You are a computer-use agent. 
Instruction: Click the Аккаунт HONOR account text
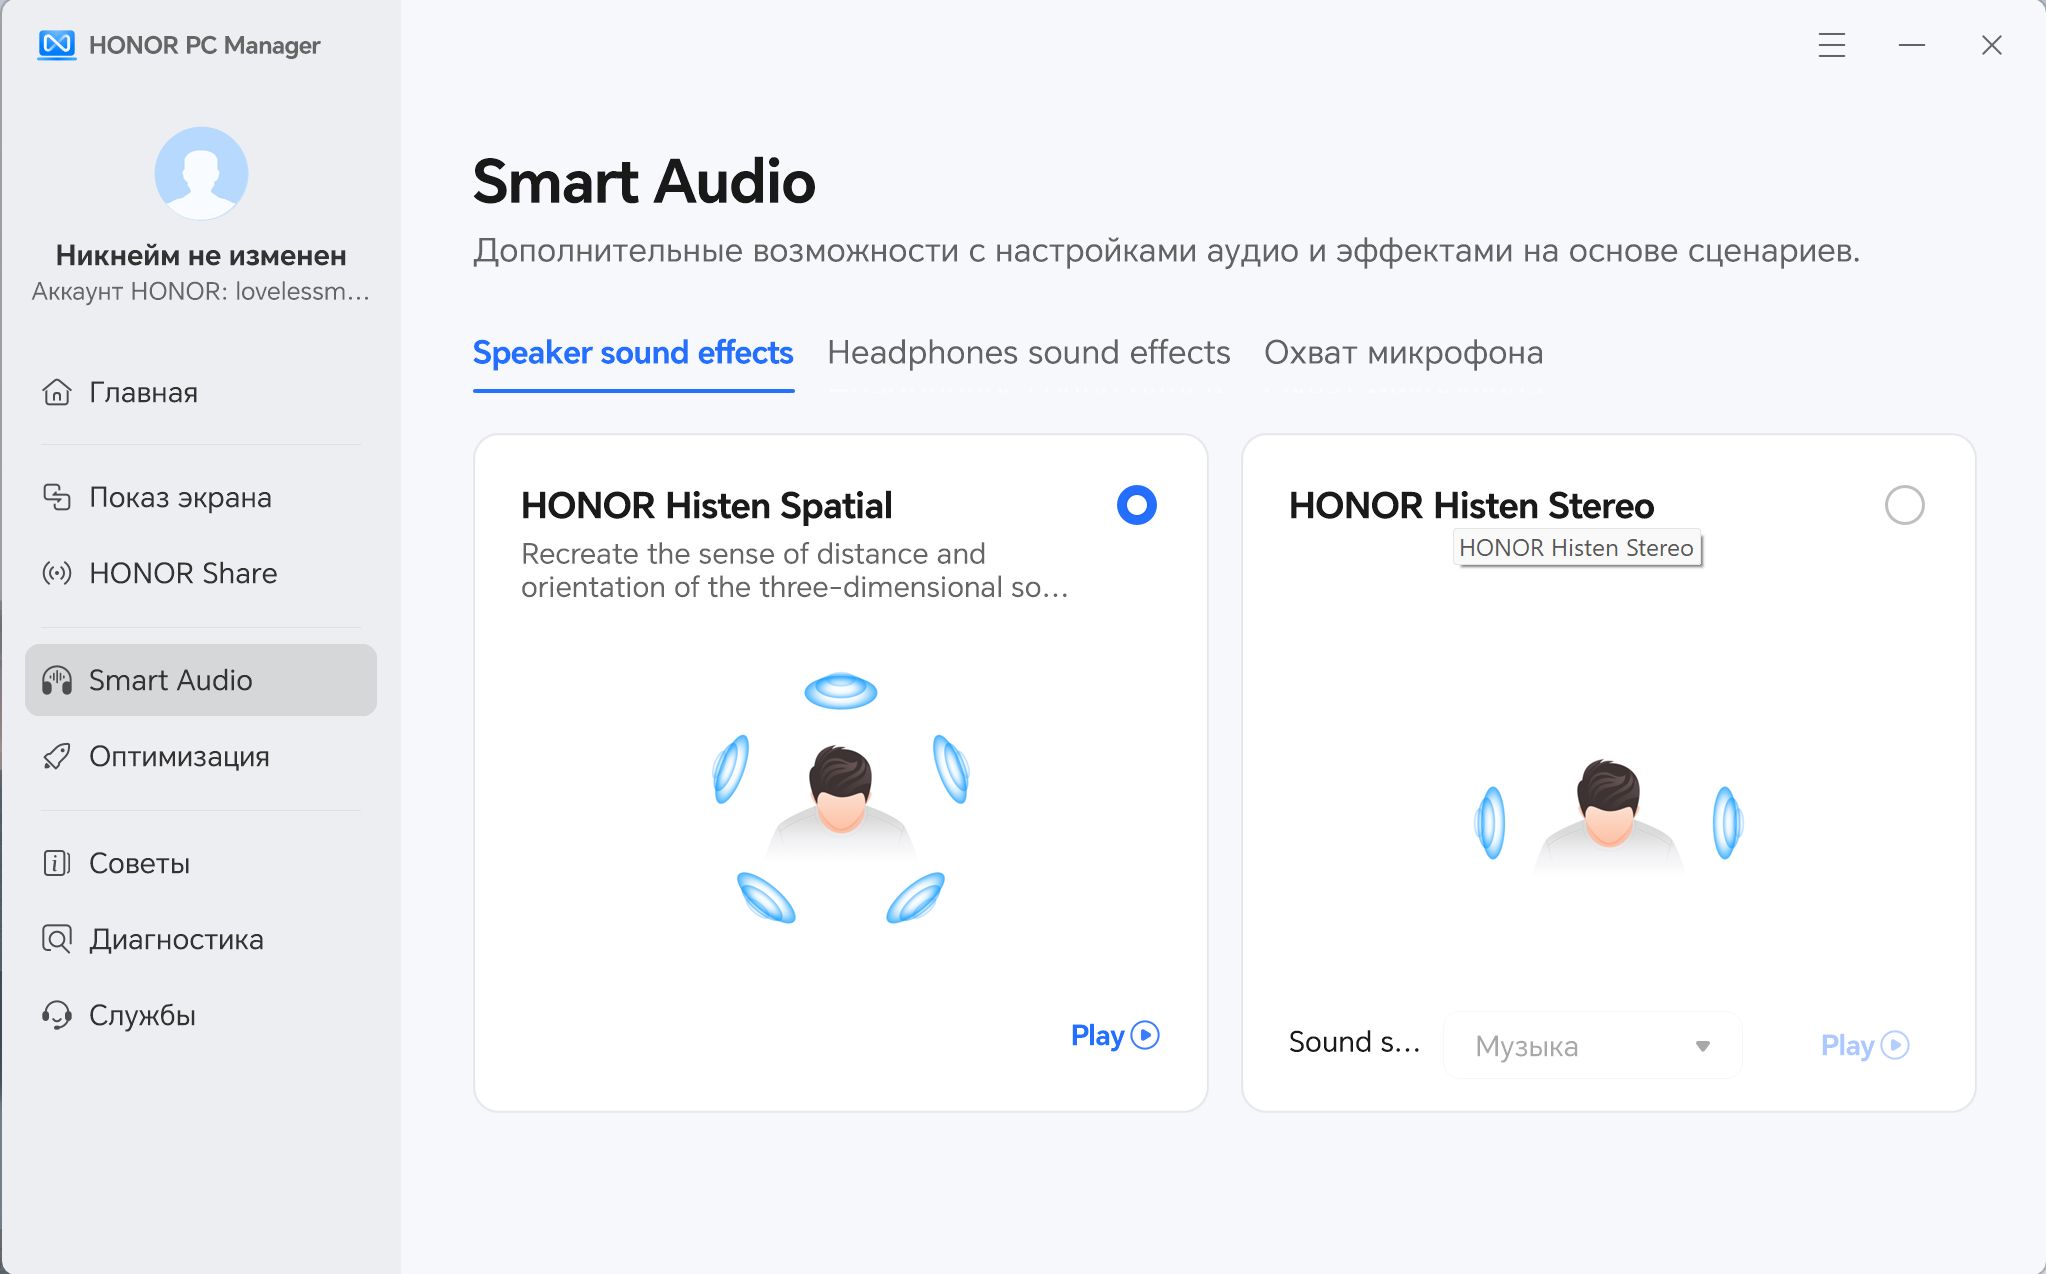201,291
